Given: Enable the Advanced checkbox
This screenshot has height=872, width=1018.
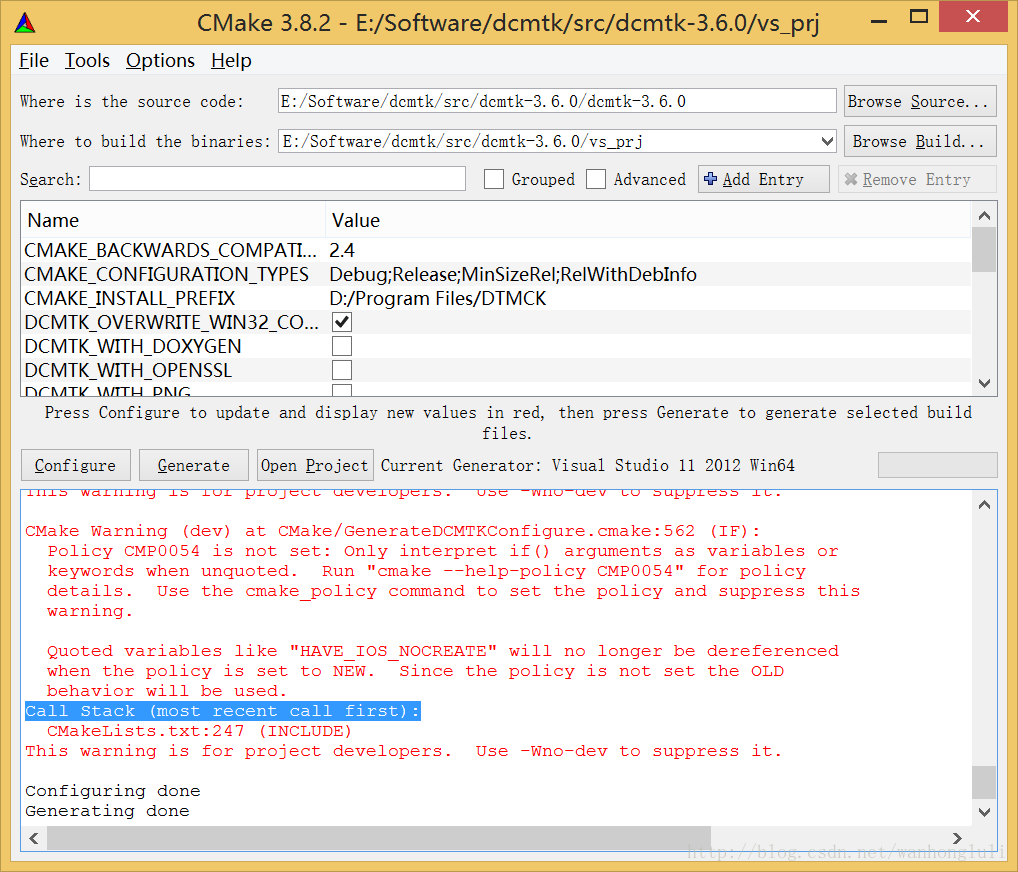Looking at the screenshot, I should coord(596,179).
